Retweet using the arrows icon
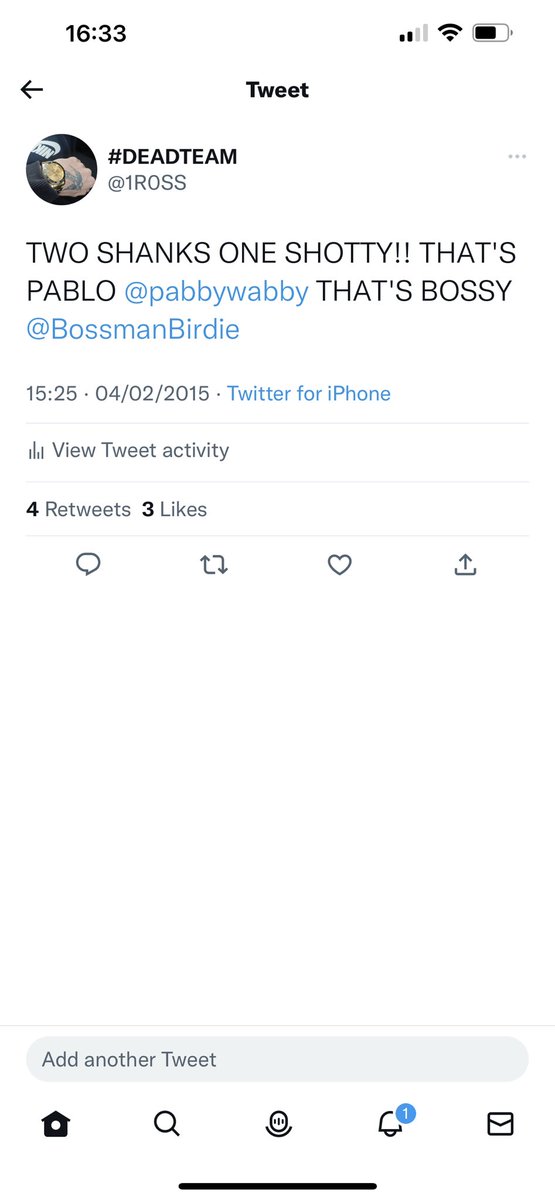This screenshot has width=555, height=1200. coord(214,565)
